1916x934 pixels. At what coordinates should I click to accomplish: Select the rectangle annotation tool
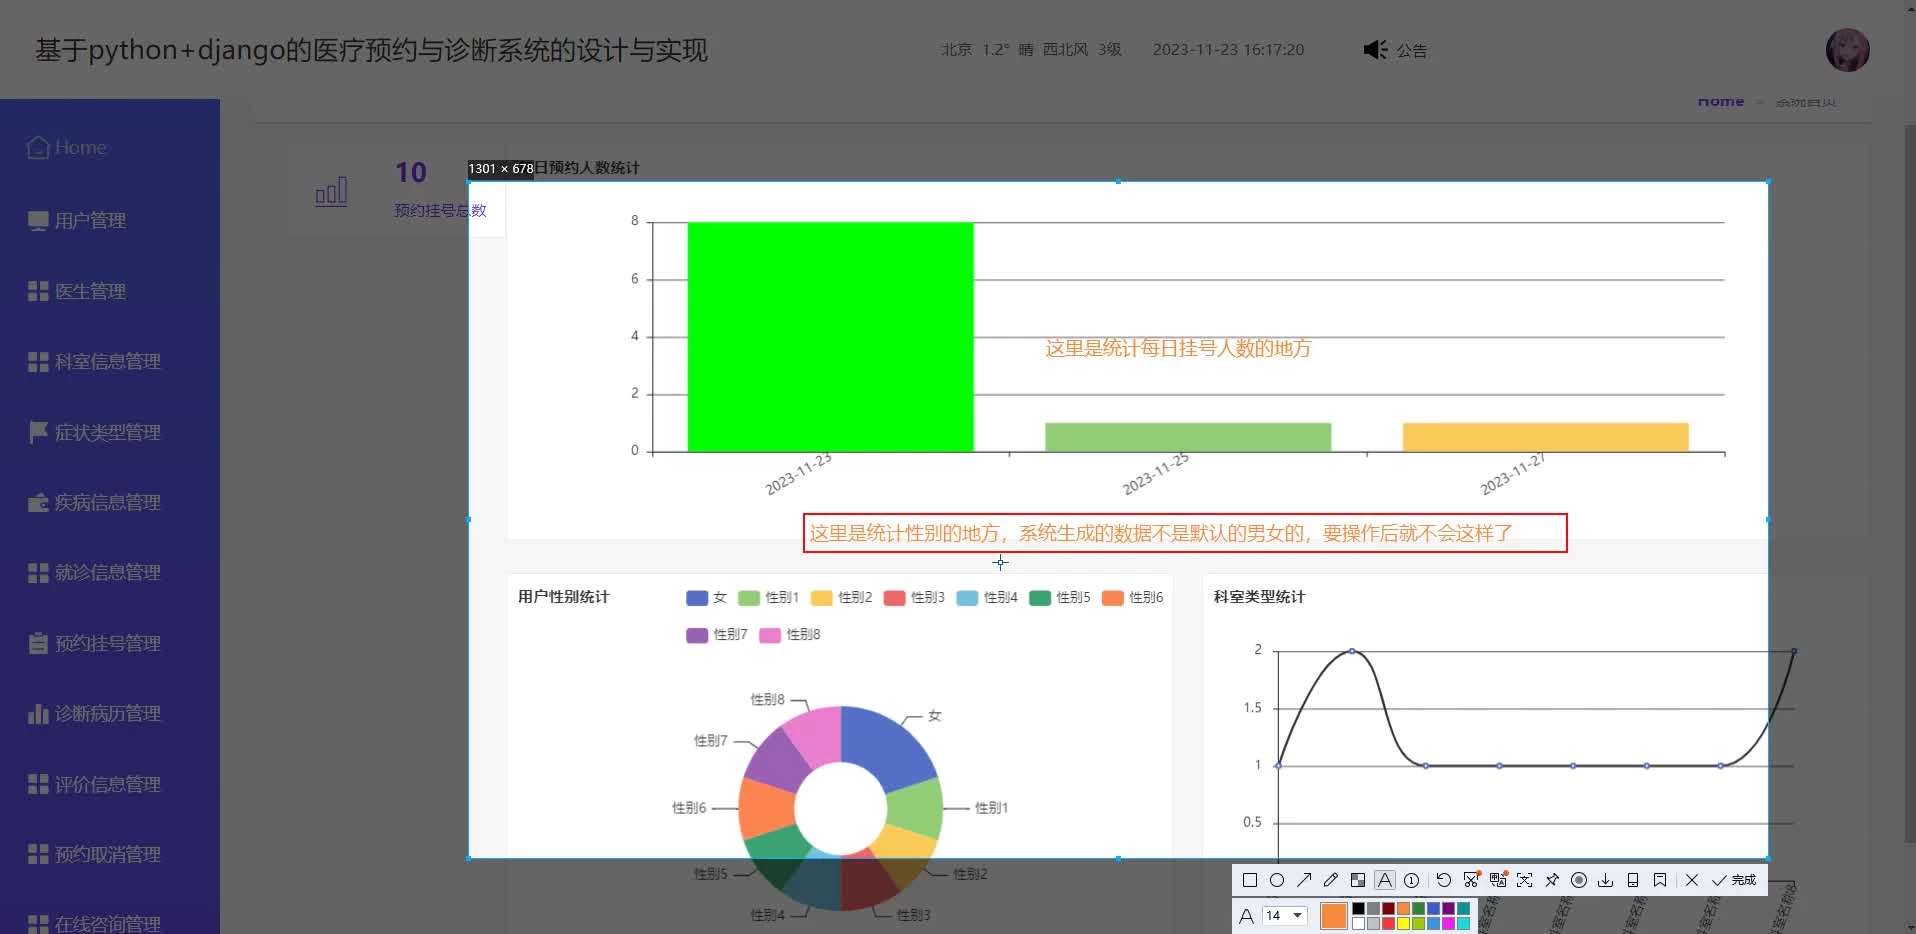pos(1249,880)
